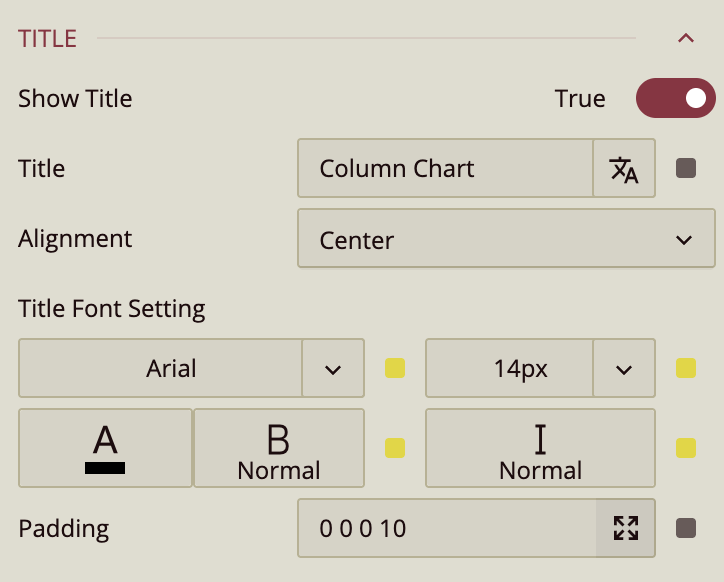
Task: Set font weight via the B button
Action: pos(279,448)
